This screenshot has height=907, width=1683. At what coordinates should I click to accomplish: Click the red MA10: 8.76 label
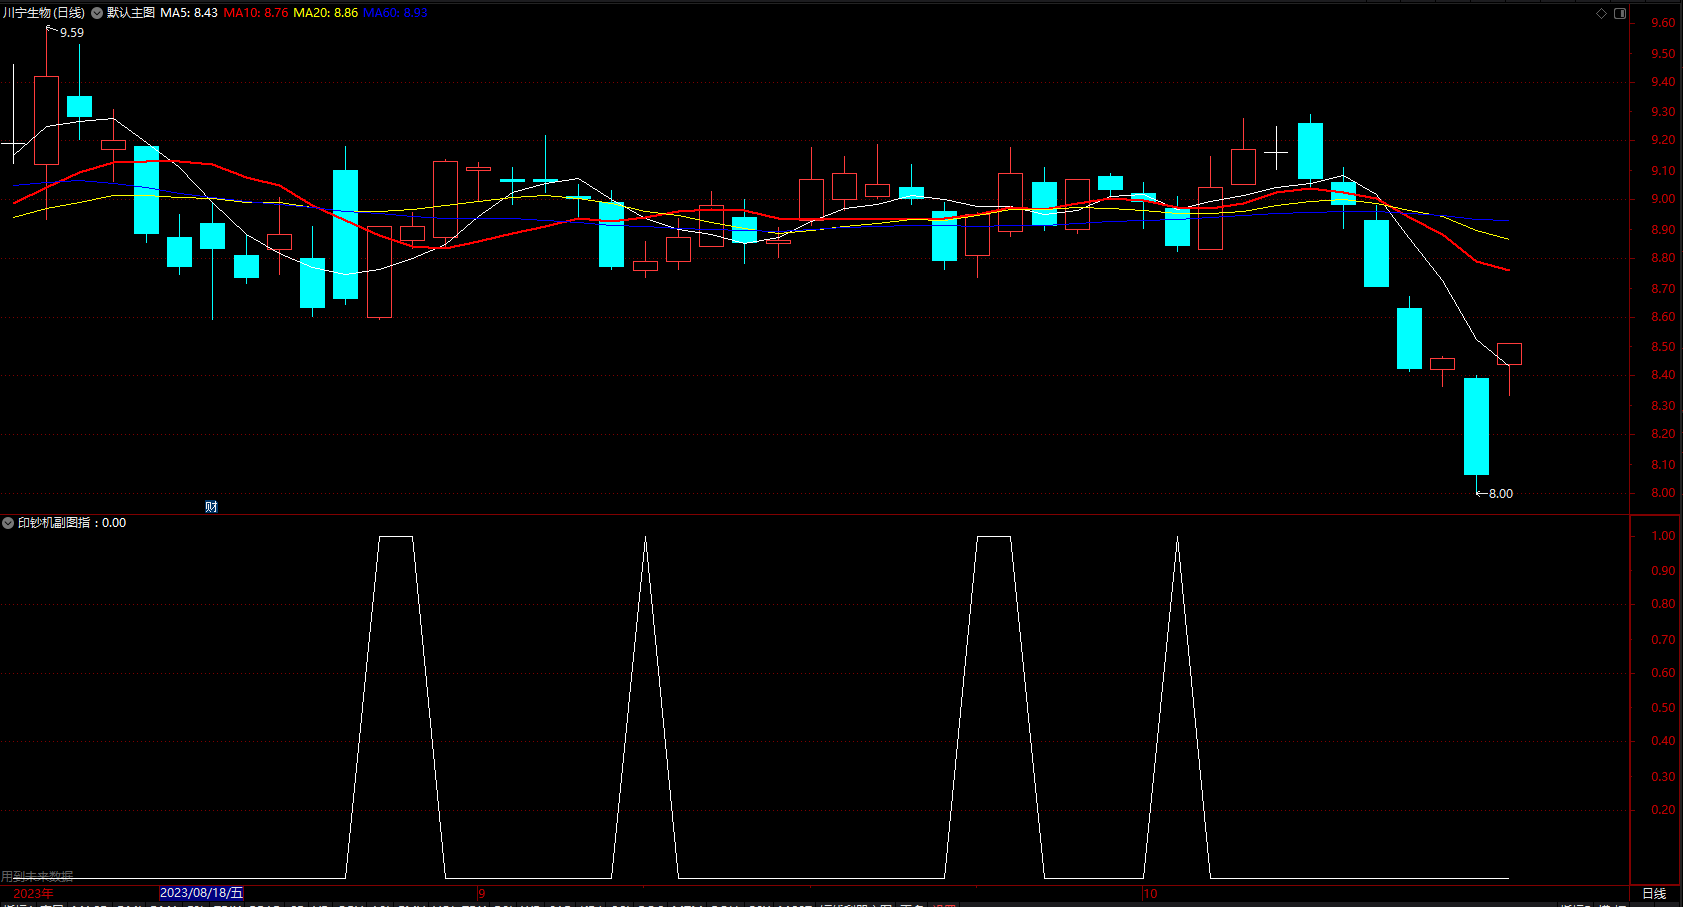256,13
